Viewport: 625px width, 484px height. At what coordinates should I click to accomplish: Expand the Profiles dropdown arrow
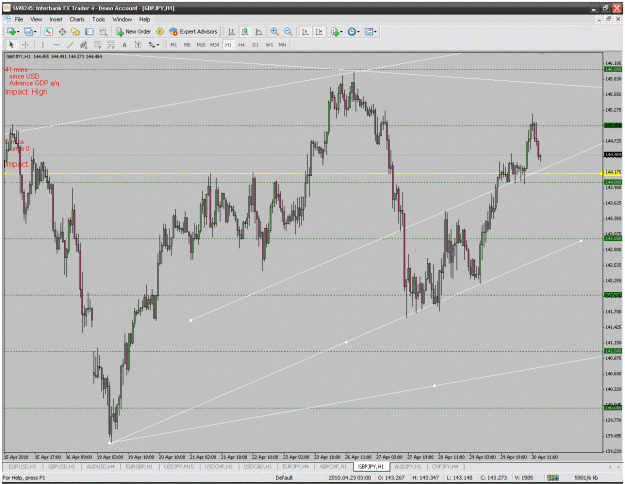35,32
